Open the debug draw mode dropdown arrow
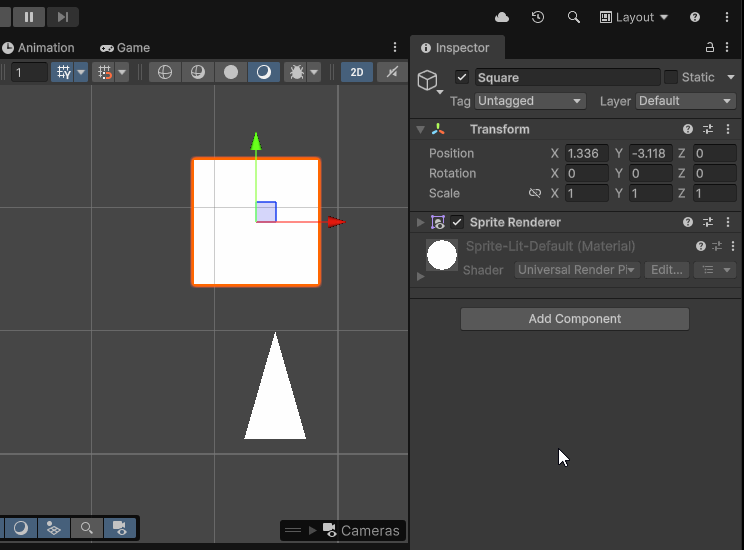 click(314, 73)
